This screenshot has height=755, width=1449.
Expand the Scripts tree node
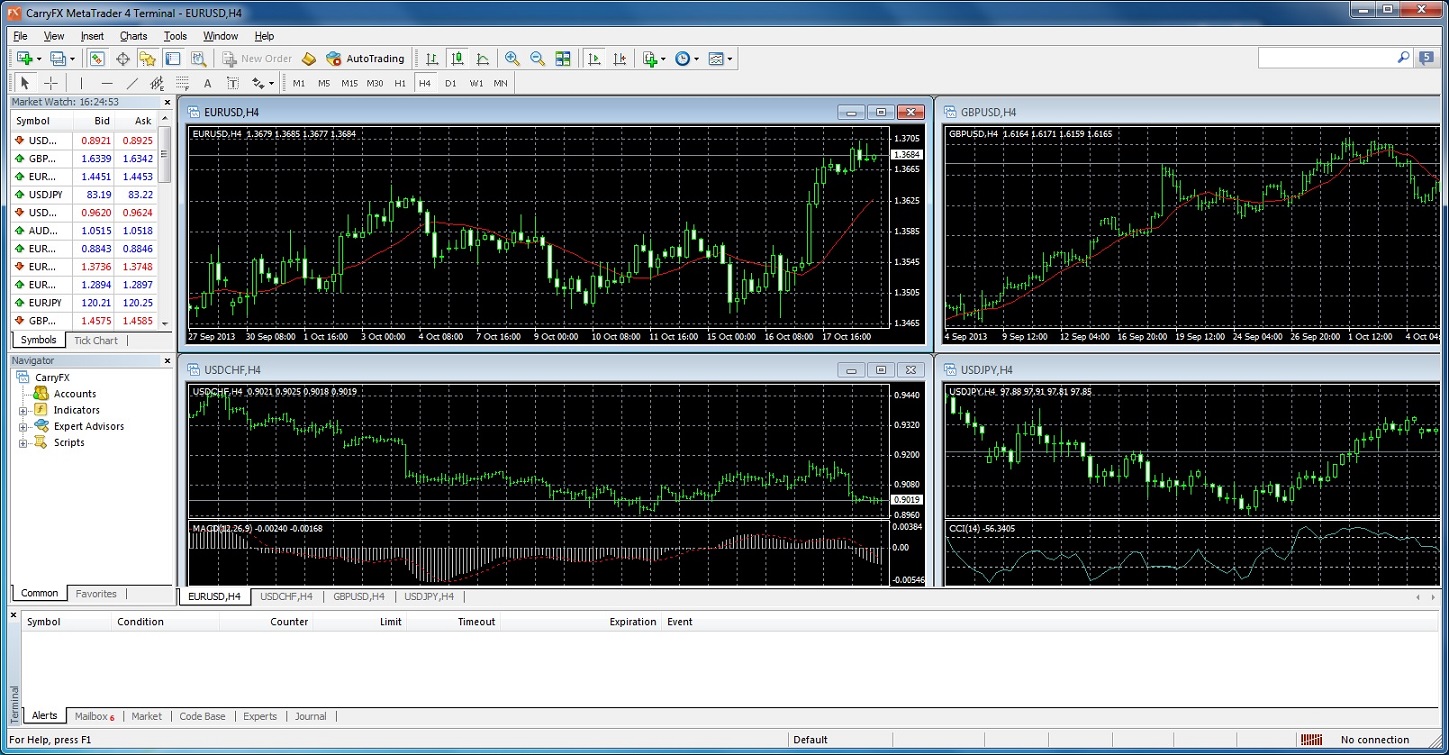(23, 443)
